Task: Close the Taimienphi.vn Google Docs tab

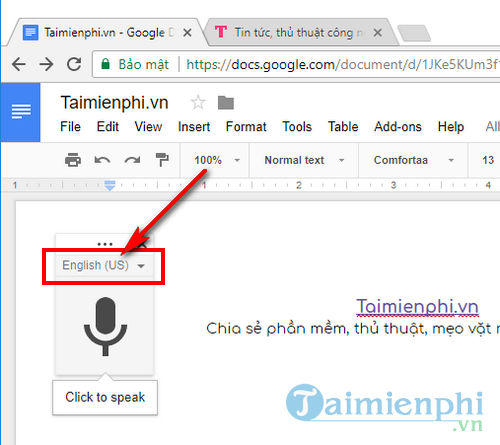Action: tap(187, 33)
